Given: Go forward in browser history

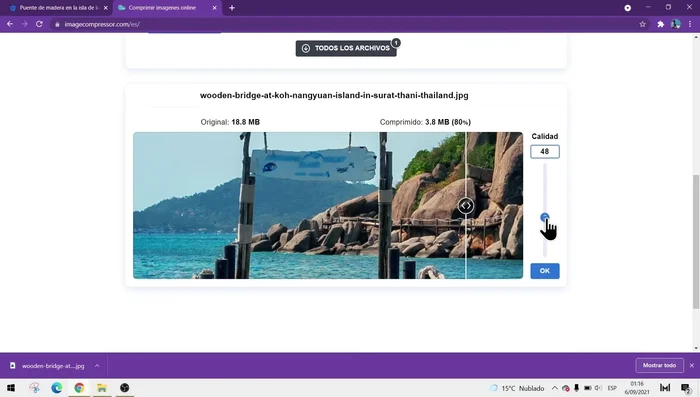Looking at the screenshot, I should pyautogui.click(x=25, y=24).
